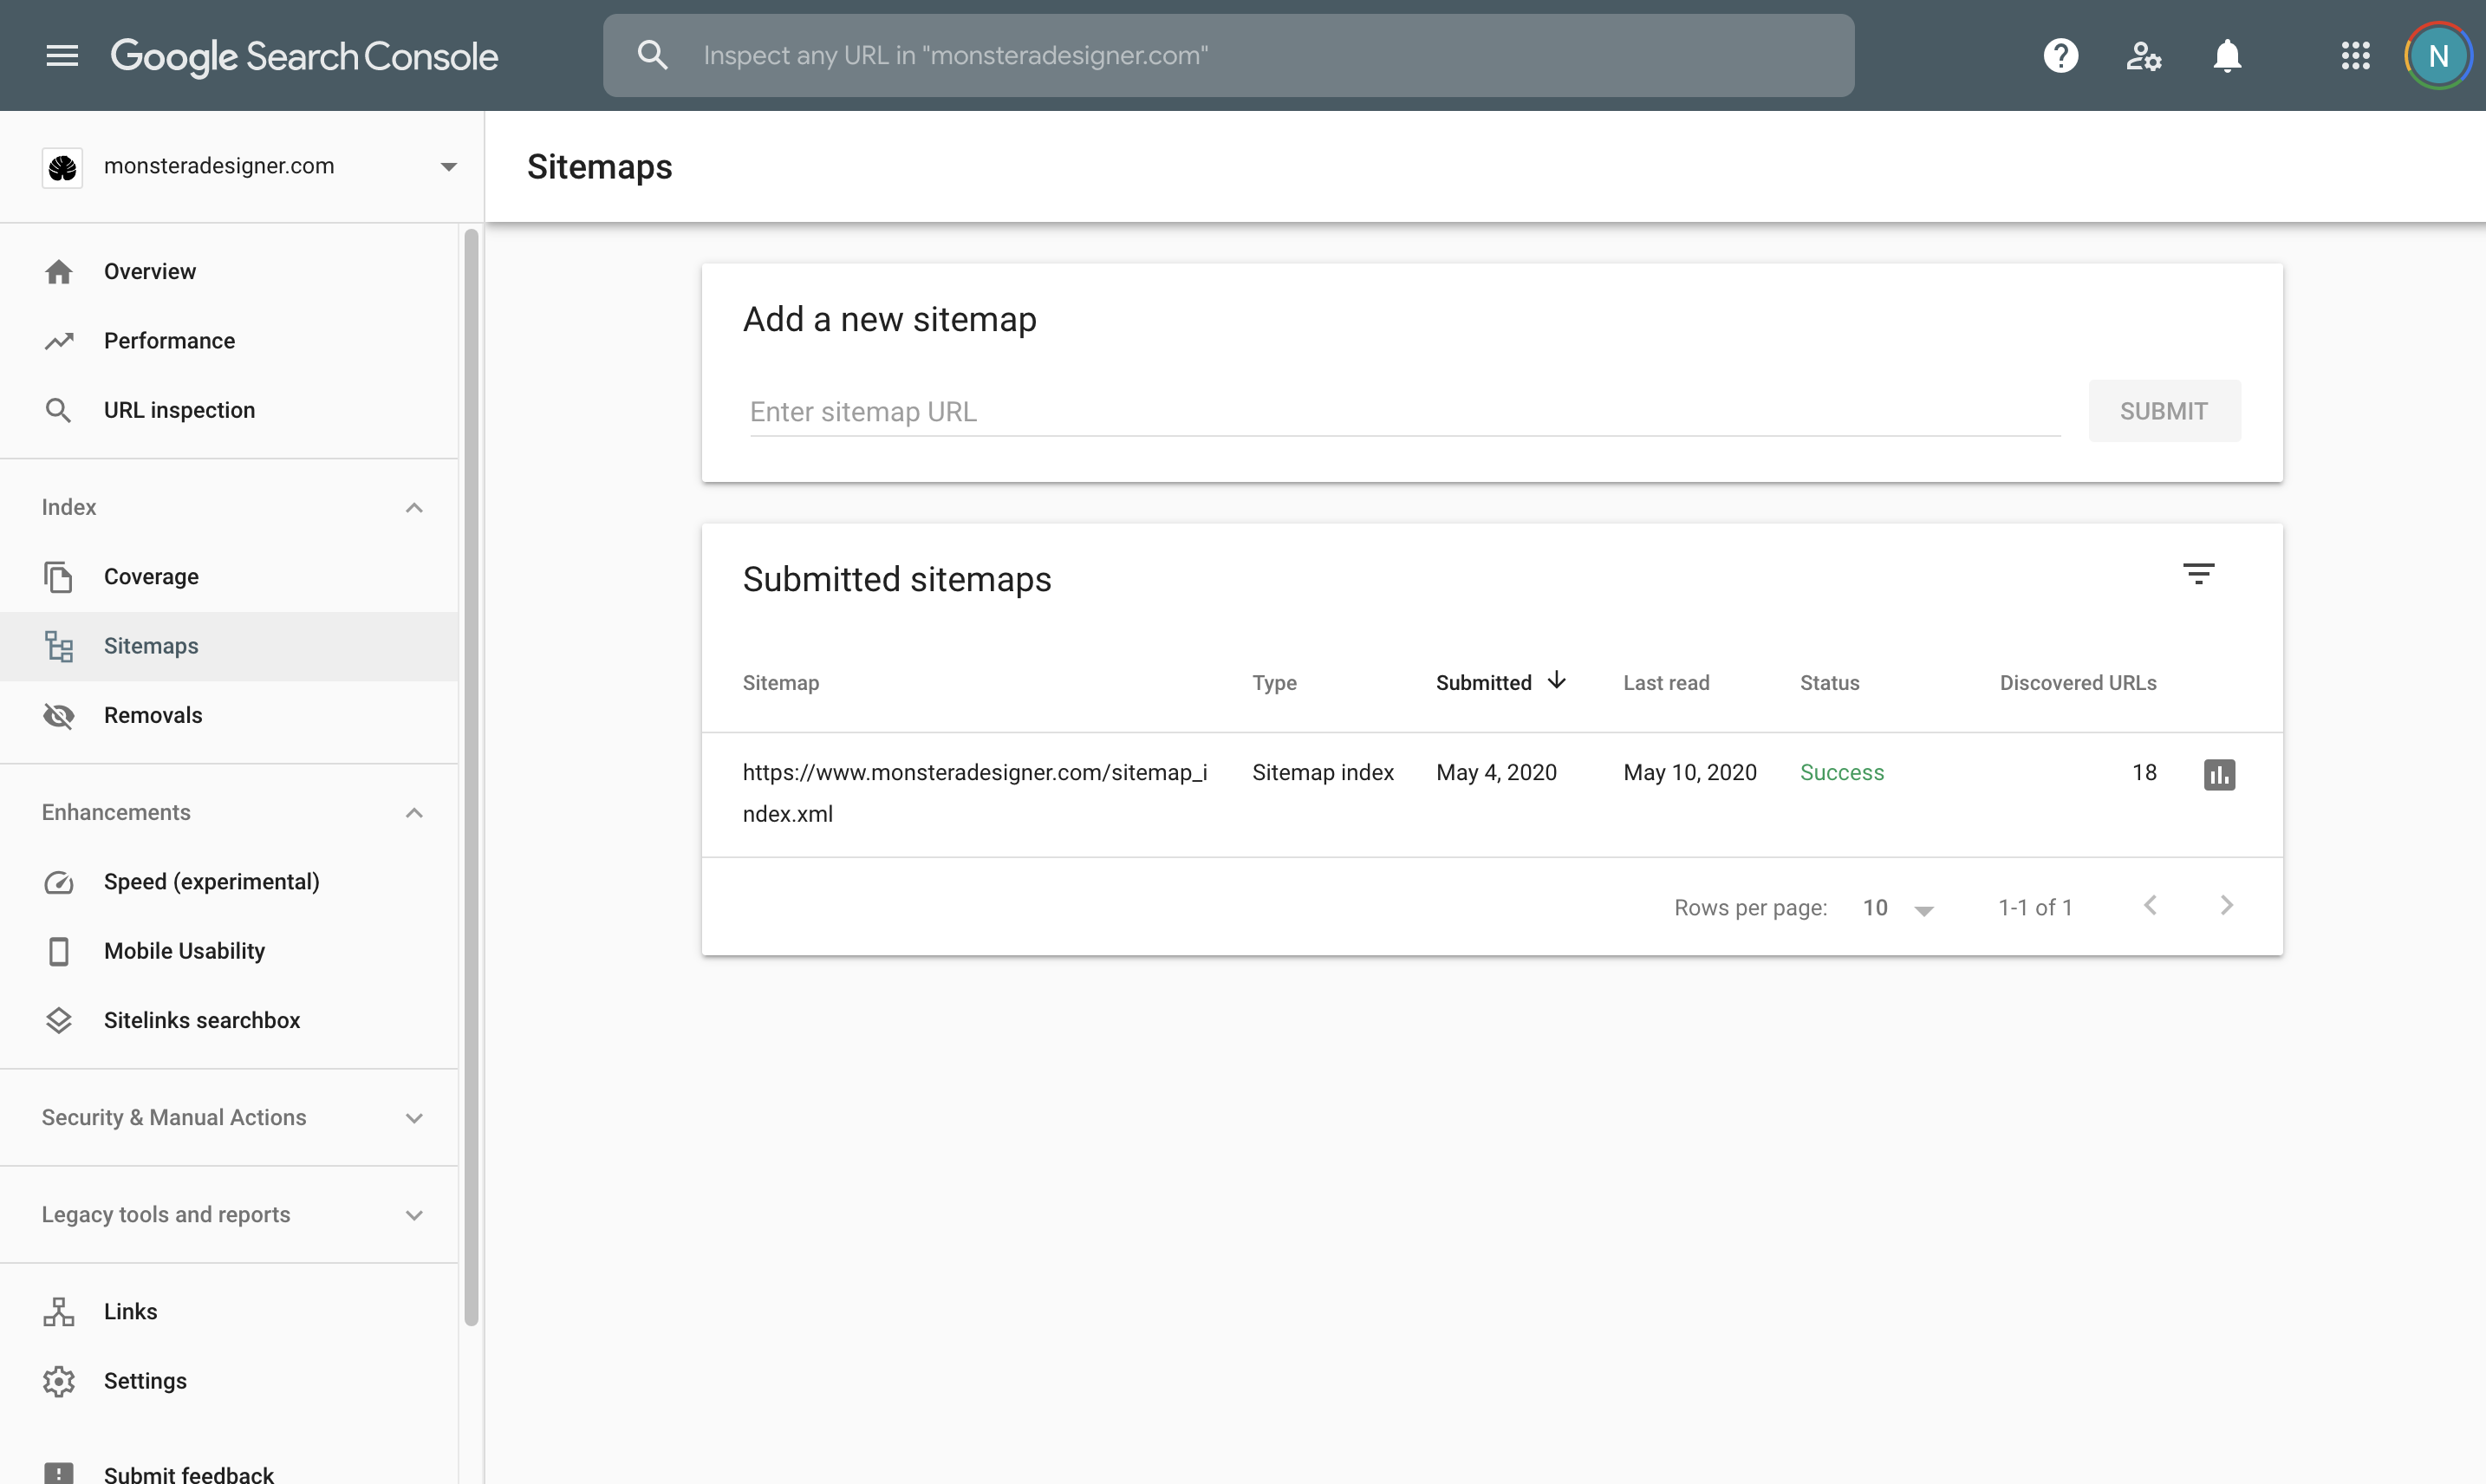Open the notifications bell
The width and height of the screenshot is (2486, 1484).
tap(2226, 56)
